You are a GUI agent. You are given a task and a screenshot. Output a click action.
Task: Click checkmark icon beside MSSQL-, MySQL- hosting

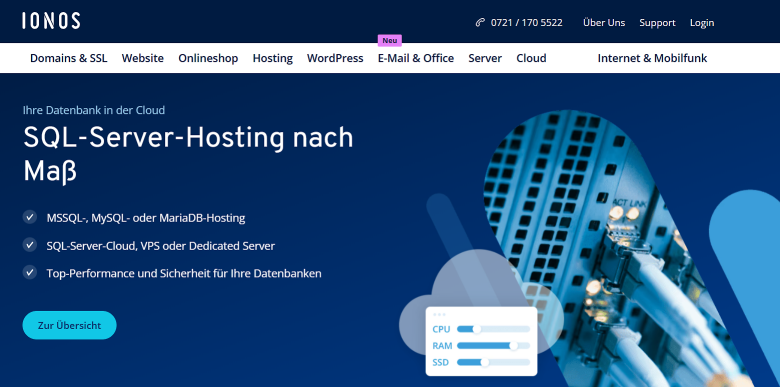pyautogui.click(x=30, y=217)
